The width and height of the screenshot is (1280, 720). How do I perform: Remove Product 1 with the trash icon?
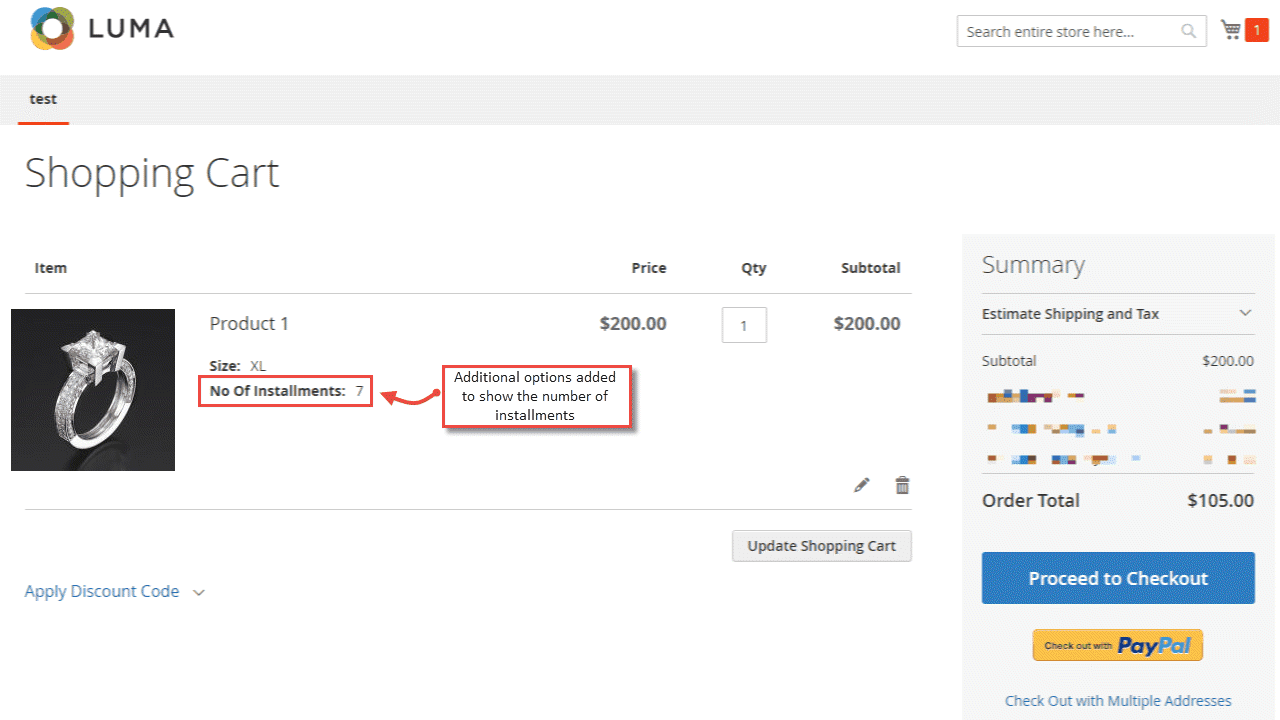click(902, 485)
